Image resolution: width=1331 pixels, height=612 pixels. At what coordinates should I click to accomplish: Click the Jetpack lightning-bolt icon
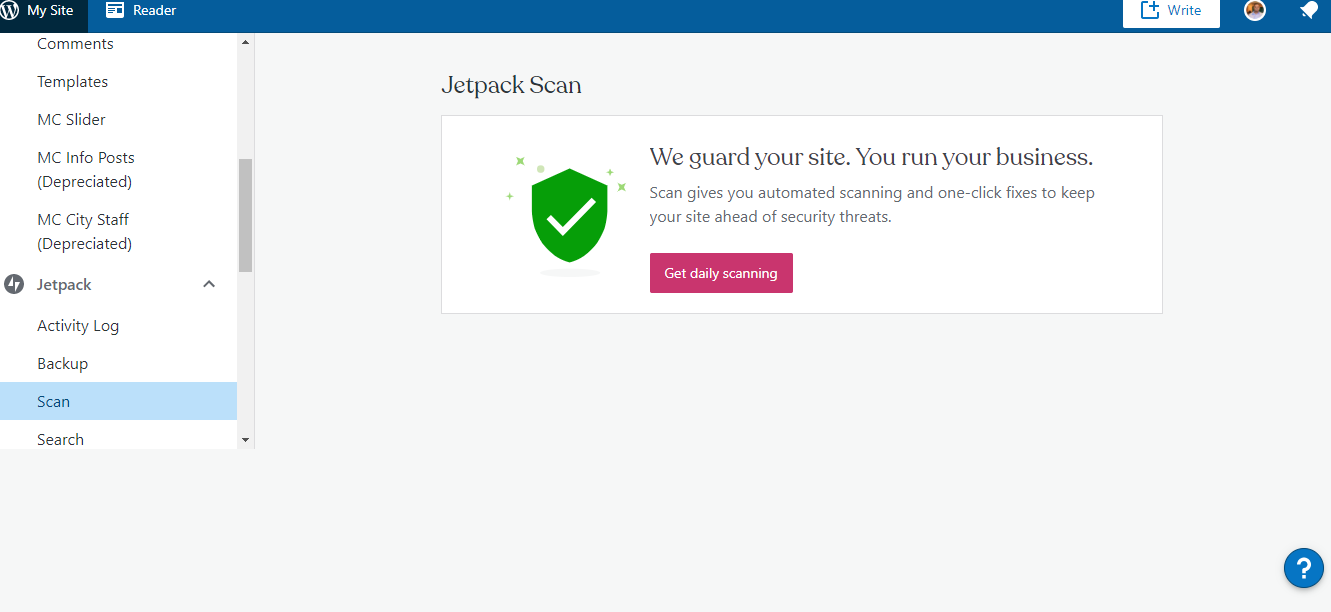pyautogui.click(x=14, y=285)
